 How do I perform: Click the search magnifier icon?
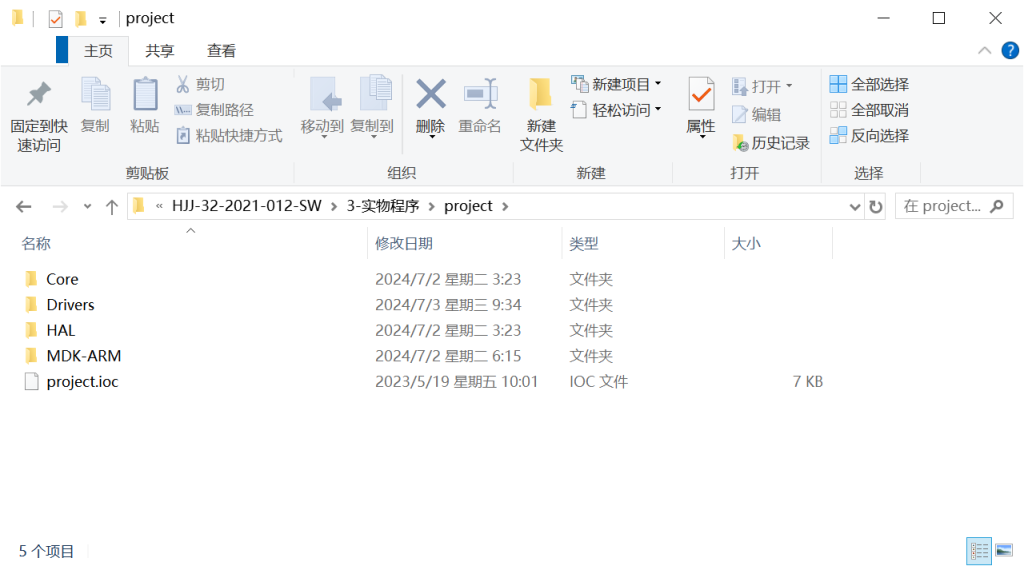[x=997, y=206]
